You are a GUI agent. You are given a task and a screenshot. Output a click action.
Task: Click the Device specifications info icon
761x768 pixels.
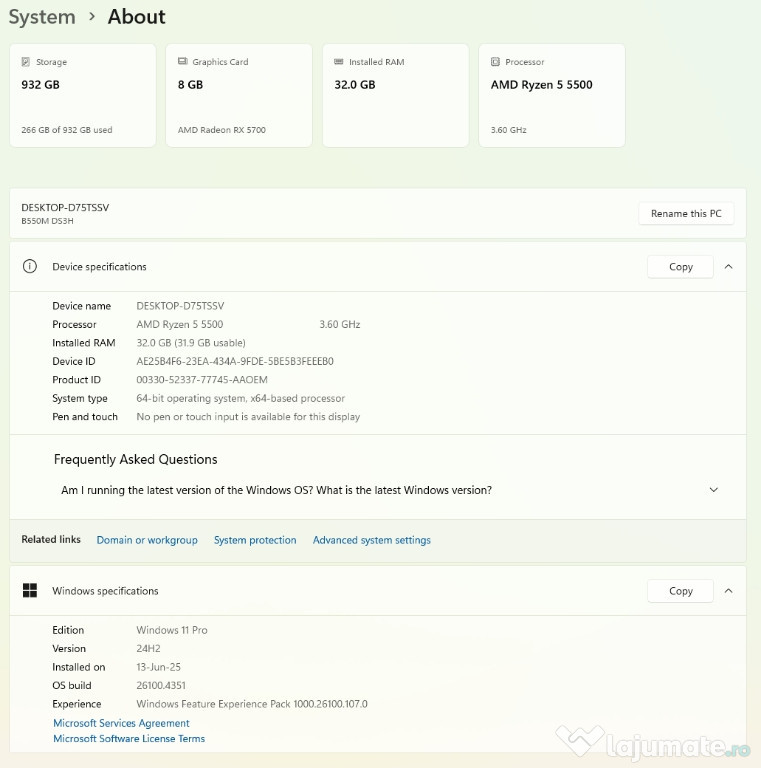click(29, 266)
